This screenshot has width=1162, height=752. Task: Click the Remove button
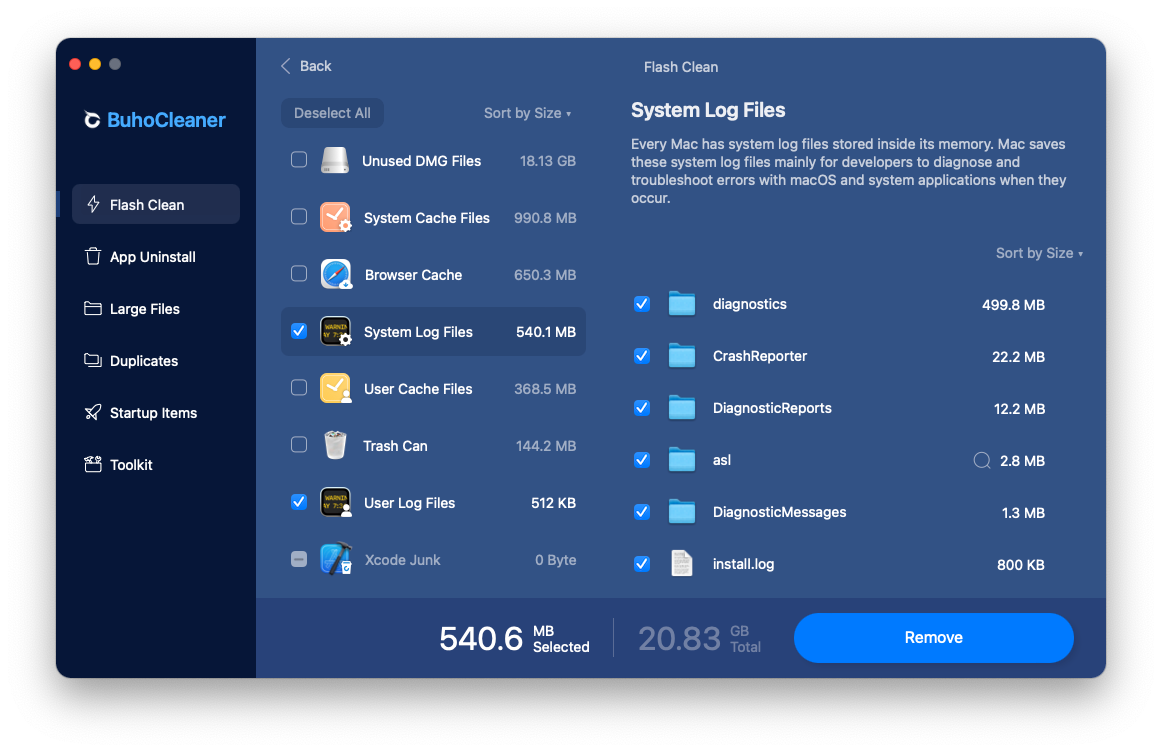pos(933,637)
